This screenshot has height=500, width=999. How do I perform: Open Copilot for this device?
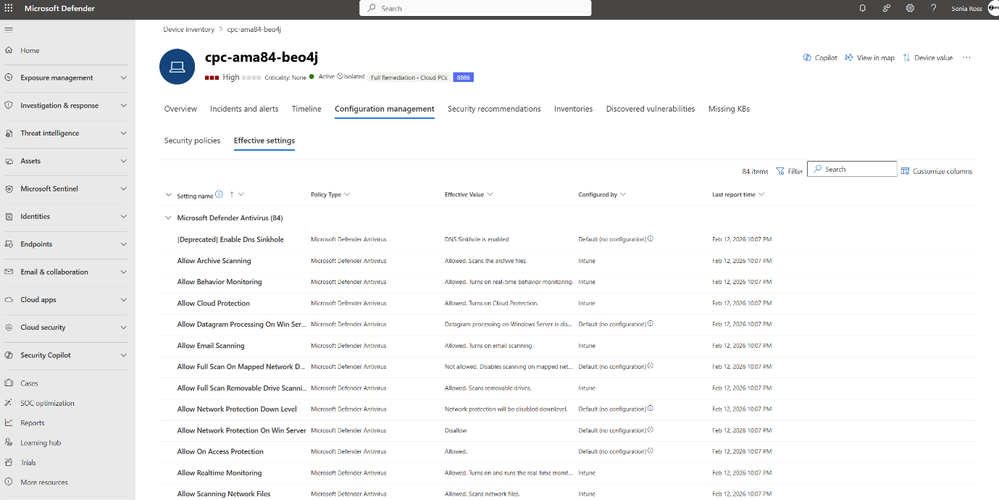click(820, 57)
